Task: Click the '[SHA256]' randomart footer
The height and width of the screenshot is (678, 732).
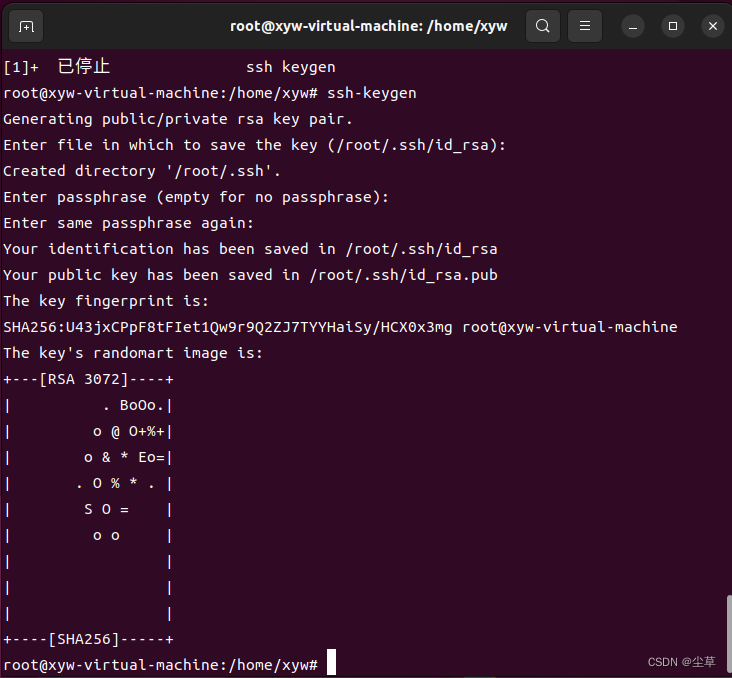Action: [x=84, y=639]
